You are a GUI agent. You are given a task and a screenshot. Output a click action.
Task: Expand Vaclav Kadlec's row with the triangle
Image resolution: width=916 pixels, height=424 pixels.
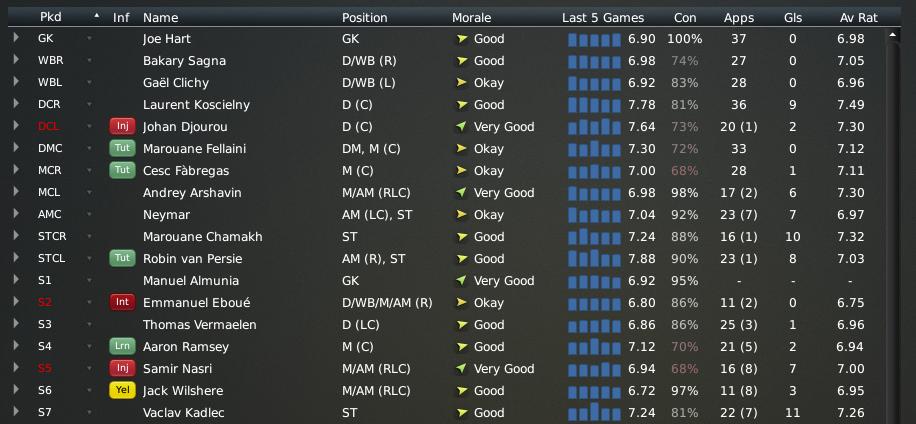click(16, 412)
